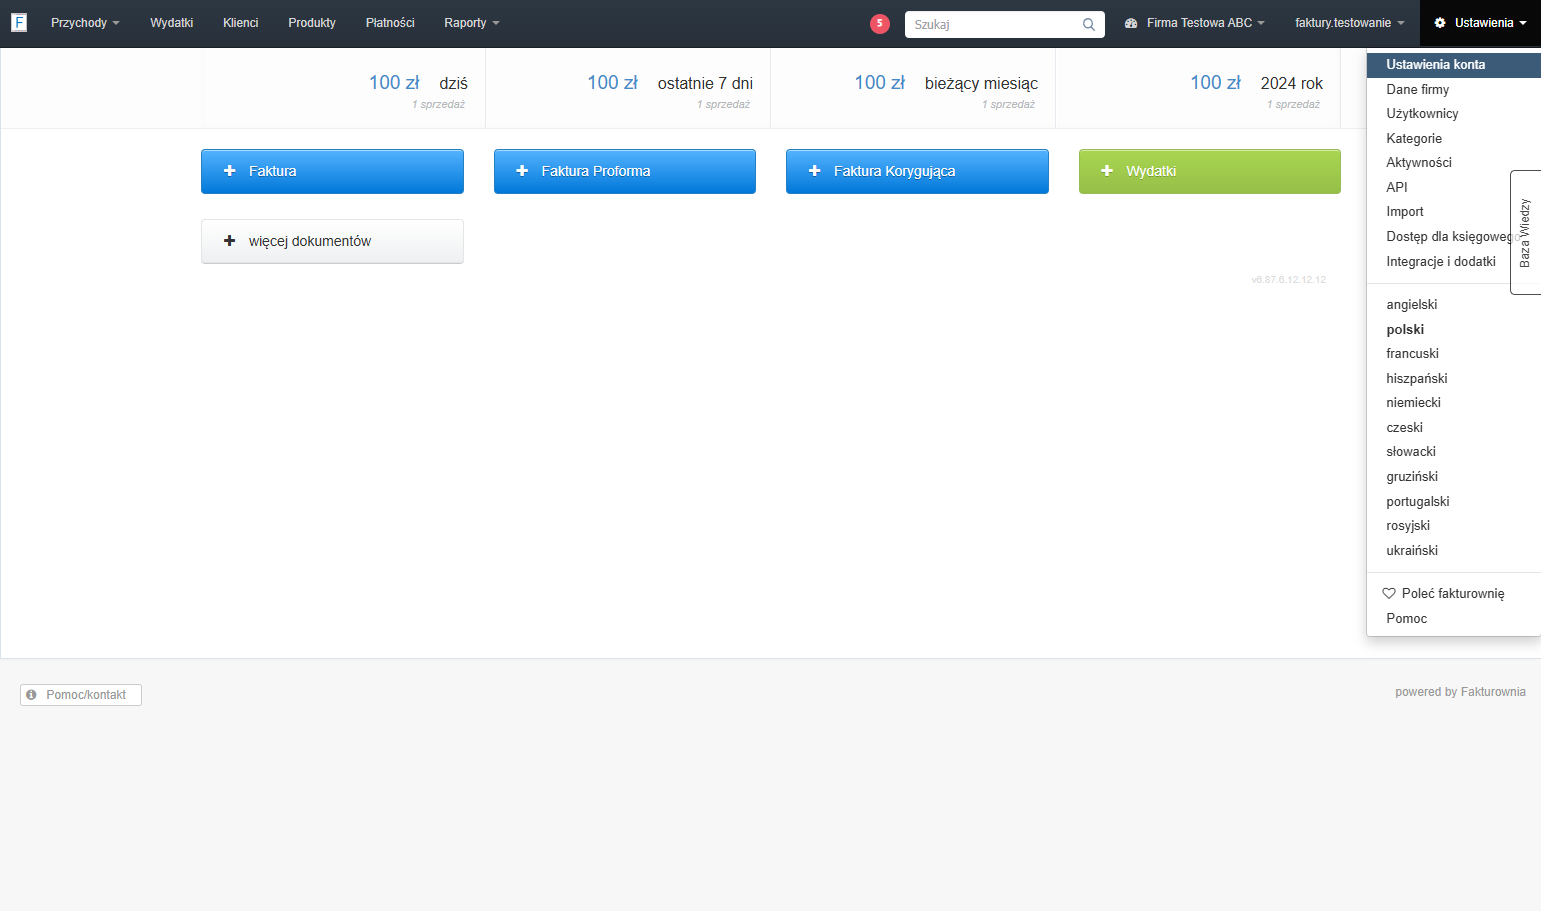Click the Fakturownia F logo icon
The height and width of the screenshot is (911, 1541).
[18, 22]
